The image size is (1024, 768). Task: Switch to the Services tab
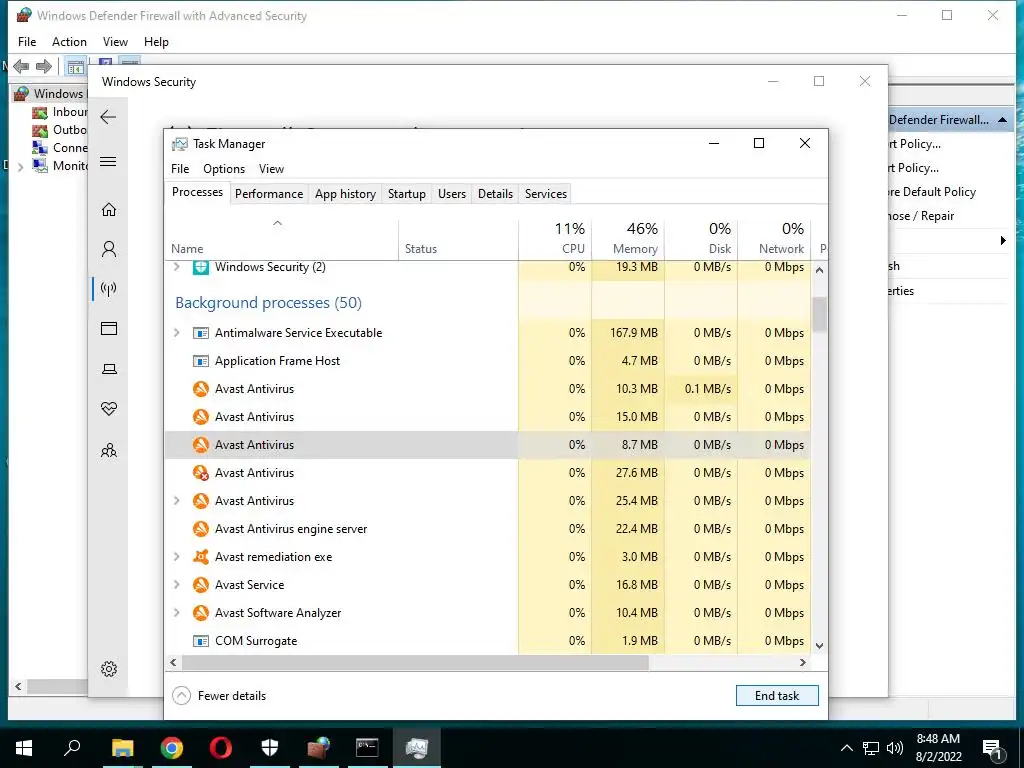(x=546, y=193)
